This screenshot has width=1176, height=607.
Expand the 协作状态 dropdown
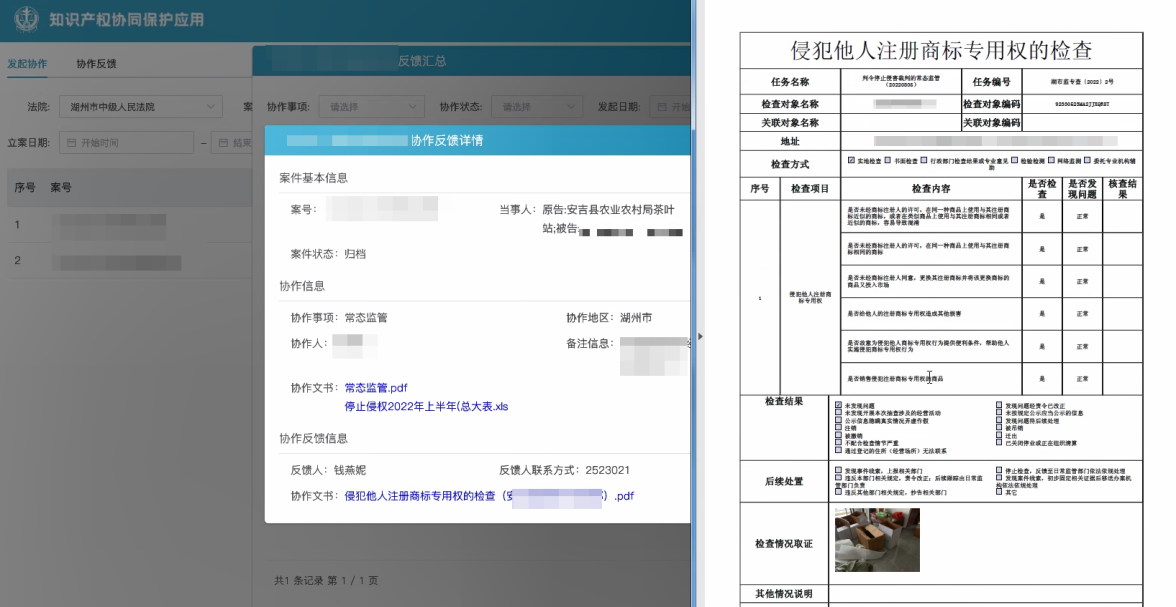point(540,107)
